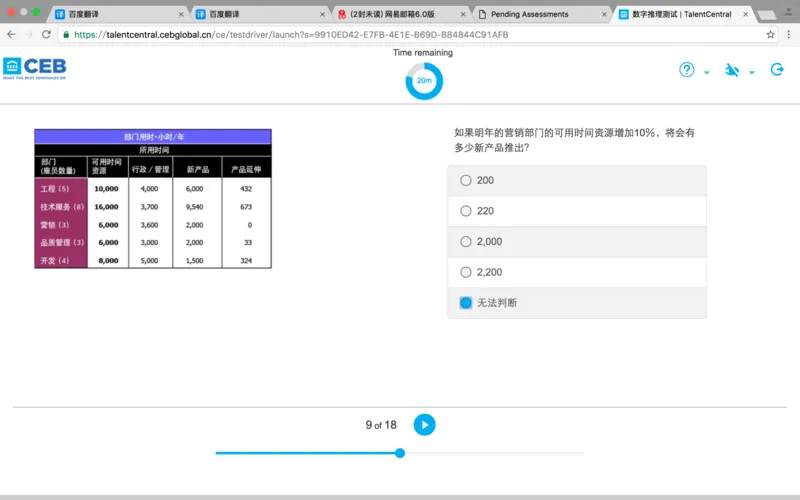Click the 行政/管理 column header
800x500 pixels.
(151, 169)
